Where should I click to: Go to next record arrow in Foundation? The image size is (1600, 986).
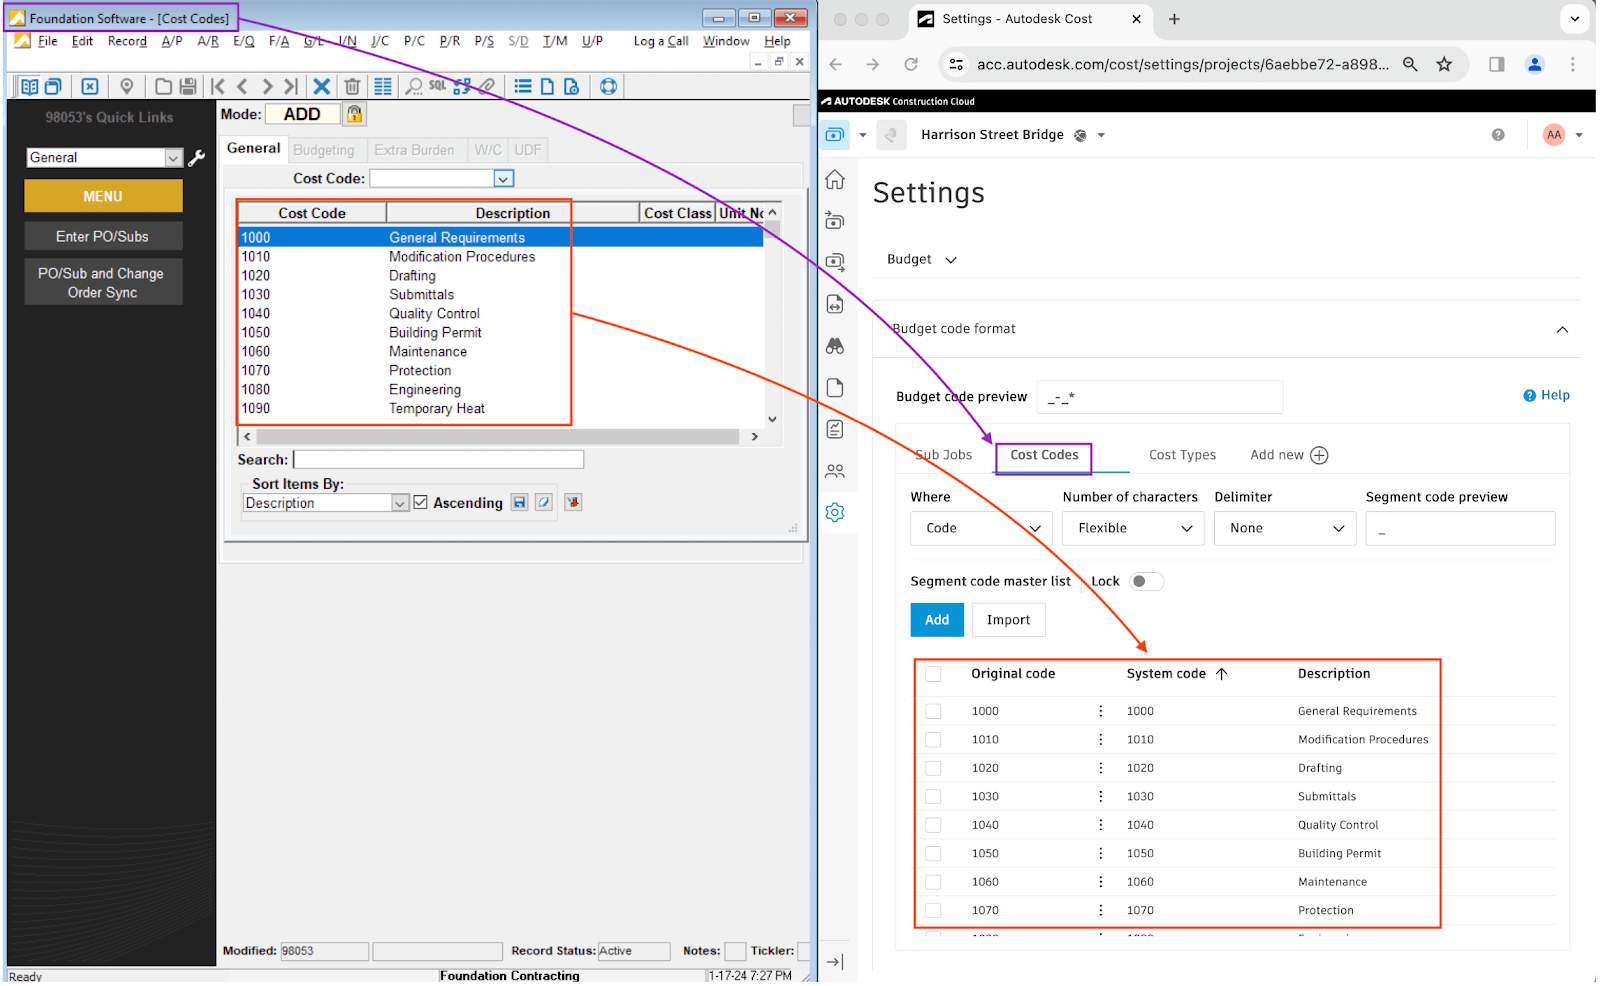click(x=267, y=86)
